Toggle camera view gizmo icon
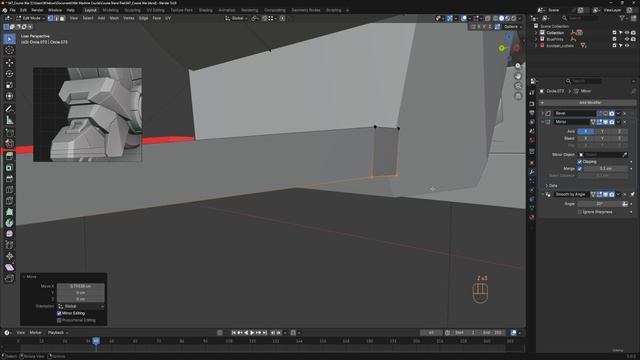 (x=518, y=86)
